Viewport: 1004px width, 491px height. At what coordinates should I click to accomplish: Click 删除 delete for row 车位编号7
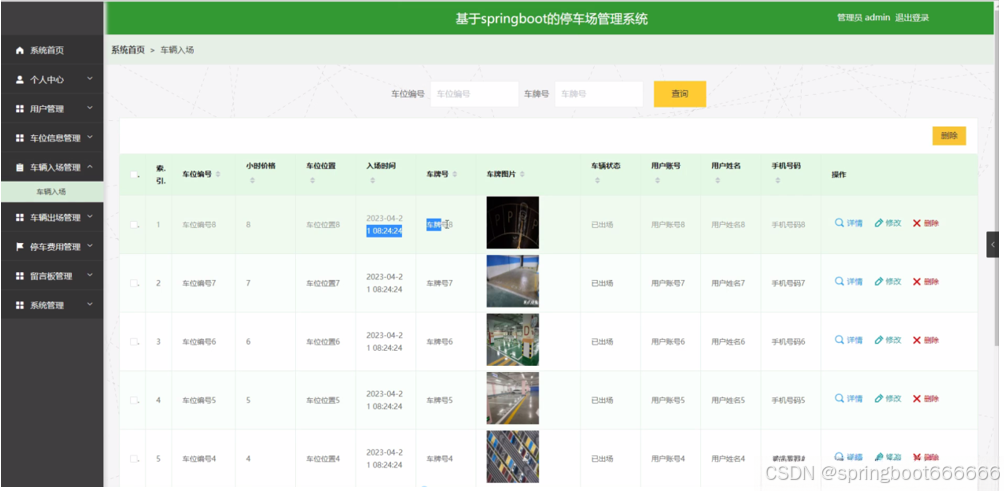tap(925, 282)
